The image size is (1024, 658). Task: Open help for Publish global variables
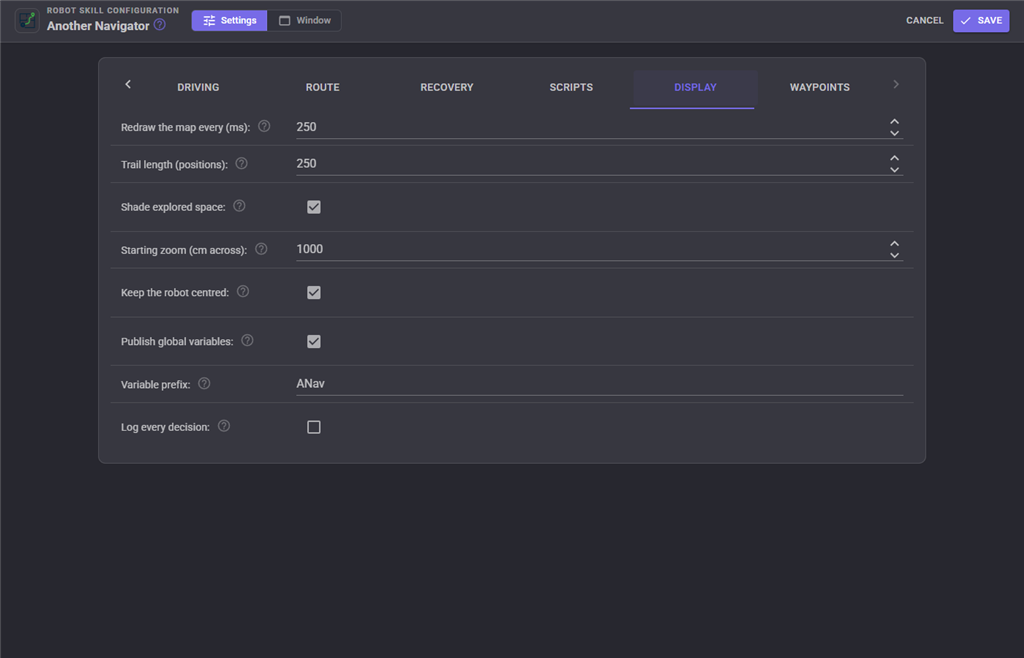pos(248,340)
